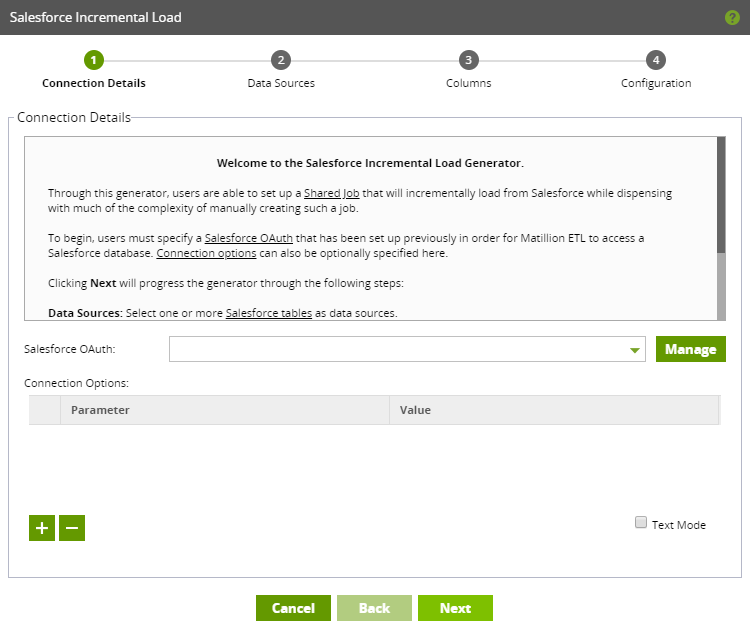Open the Connection options link
This screenshot has width=750, height=630.
point(206,253)
